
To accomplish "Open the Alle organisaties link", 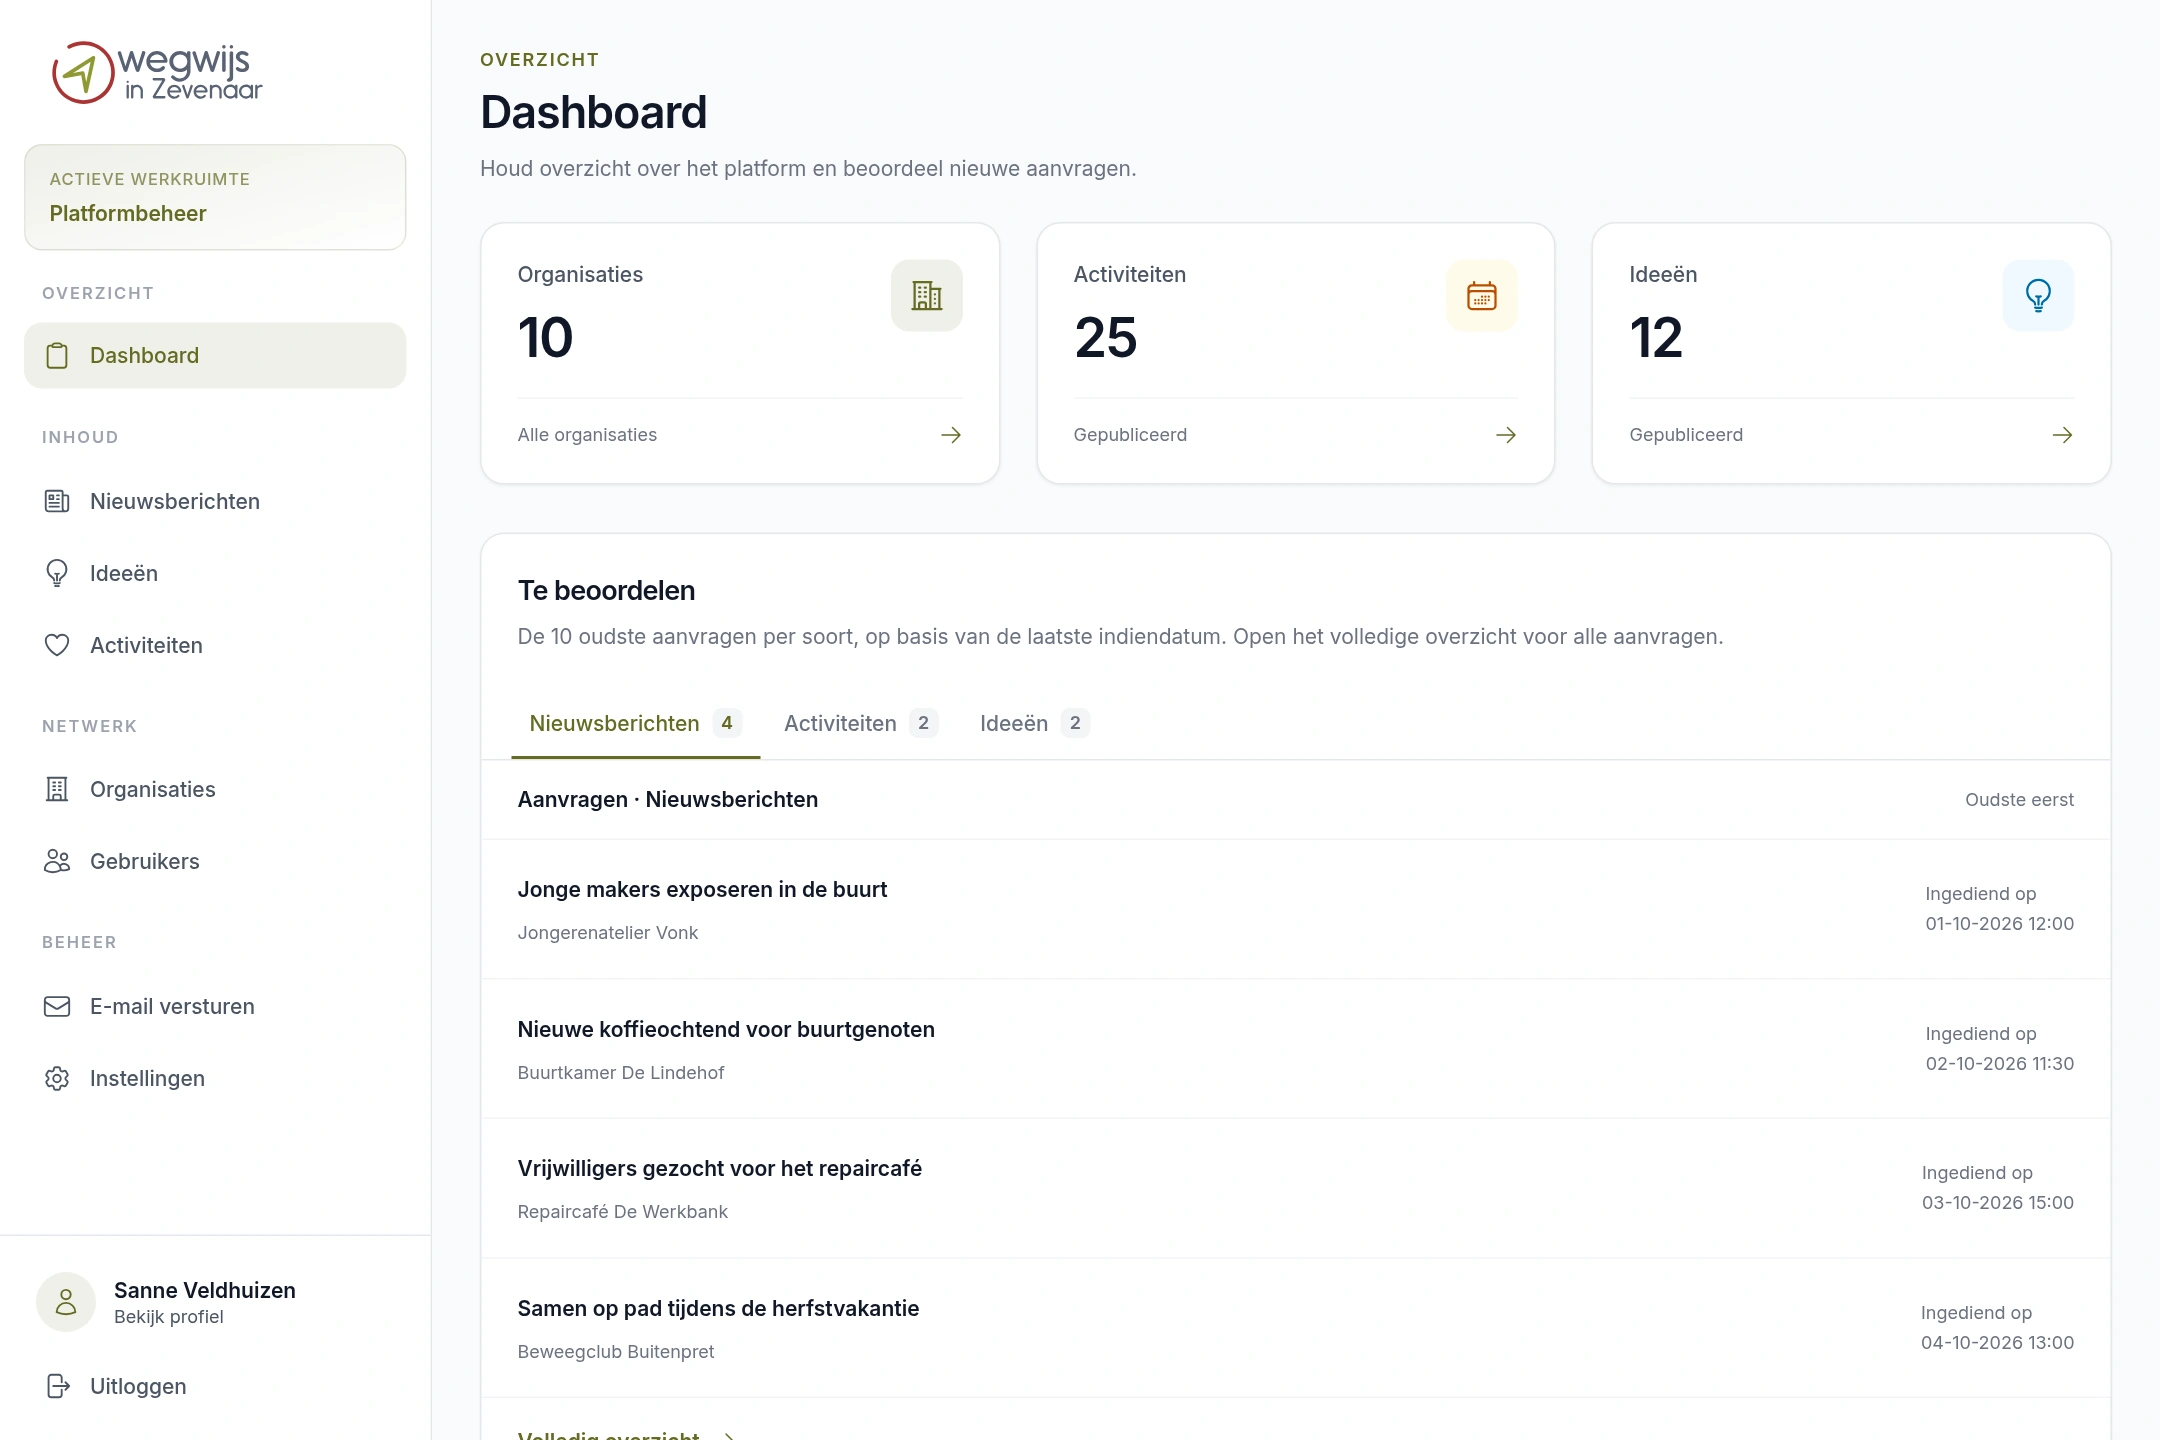I will (587, 435).
